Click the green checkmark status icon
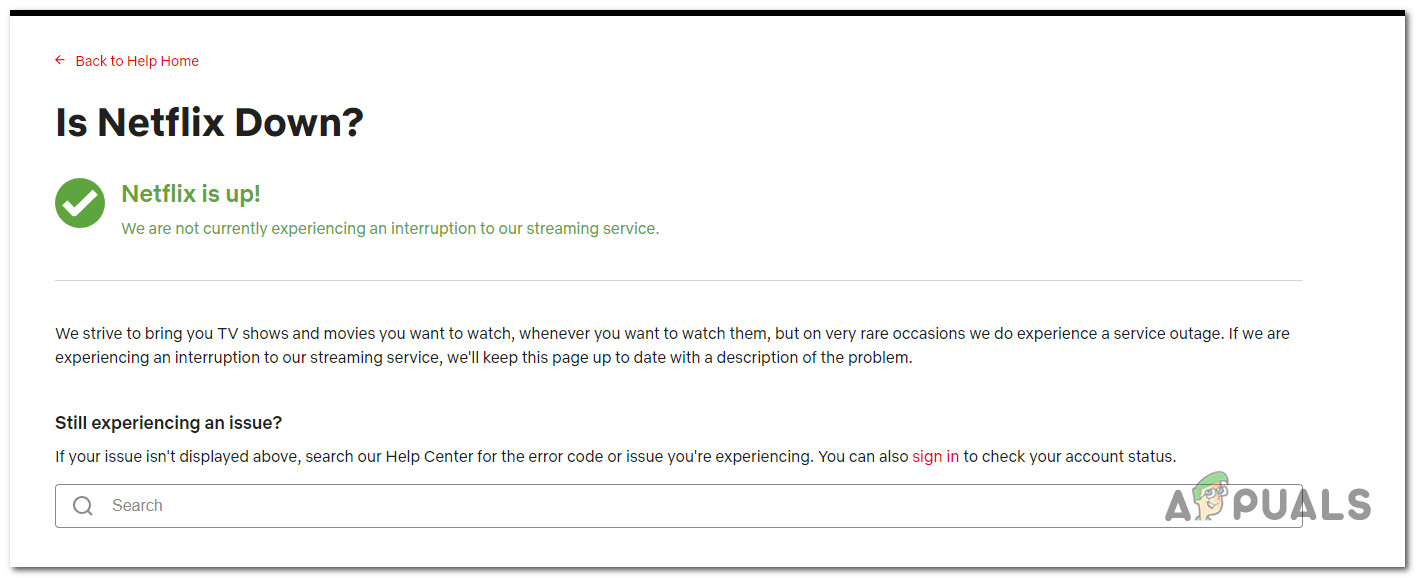 click(79, 202)
